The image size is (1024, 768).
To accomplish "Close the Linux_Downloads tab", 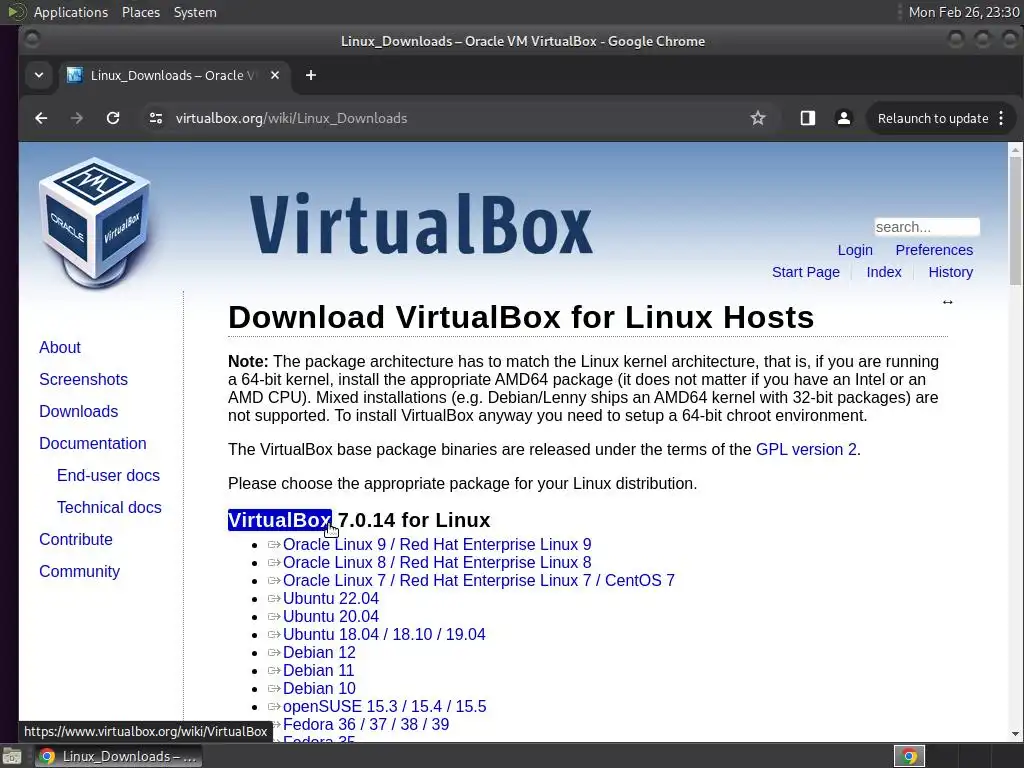I will [x=275, y=75].
